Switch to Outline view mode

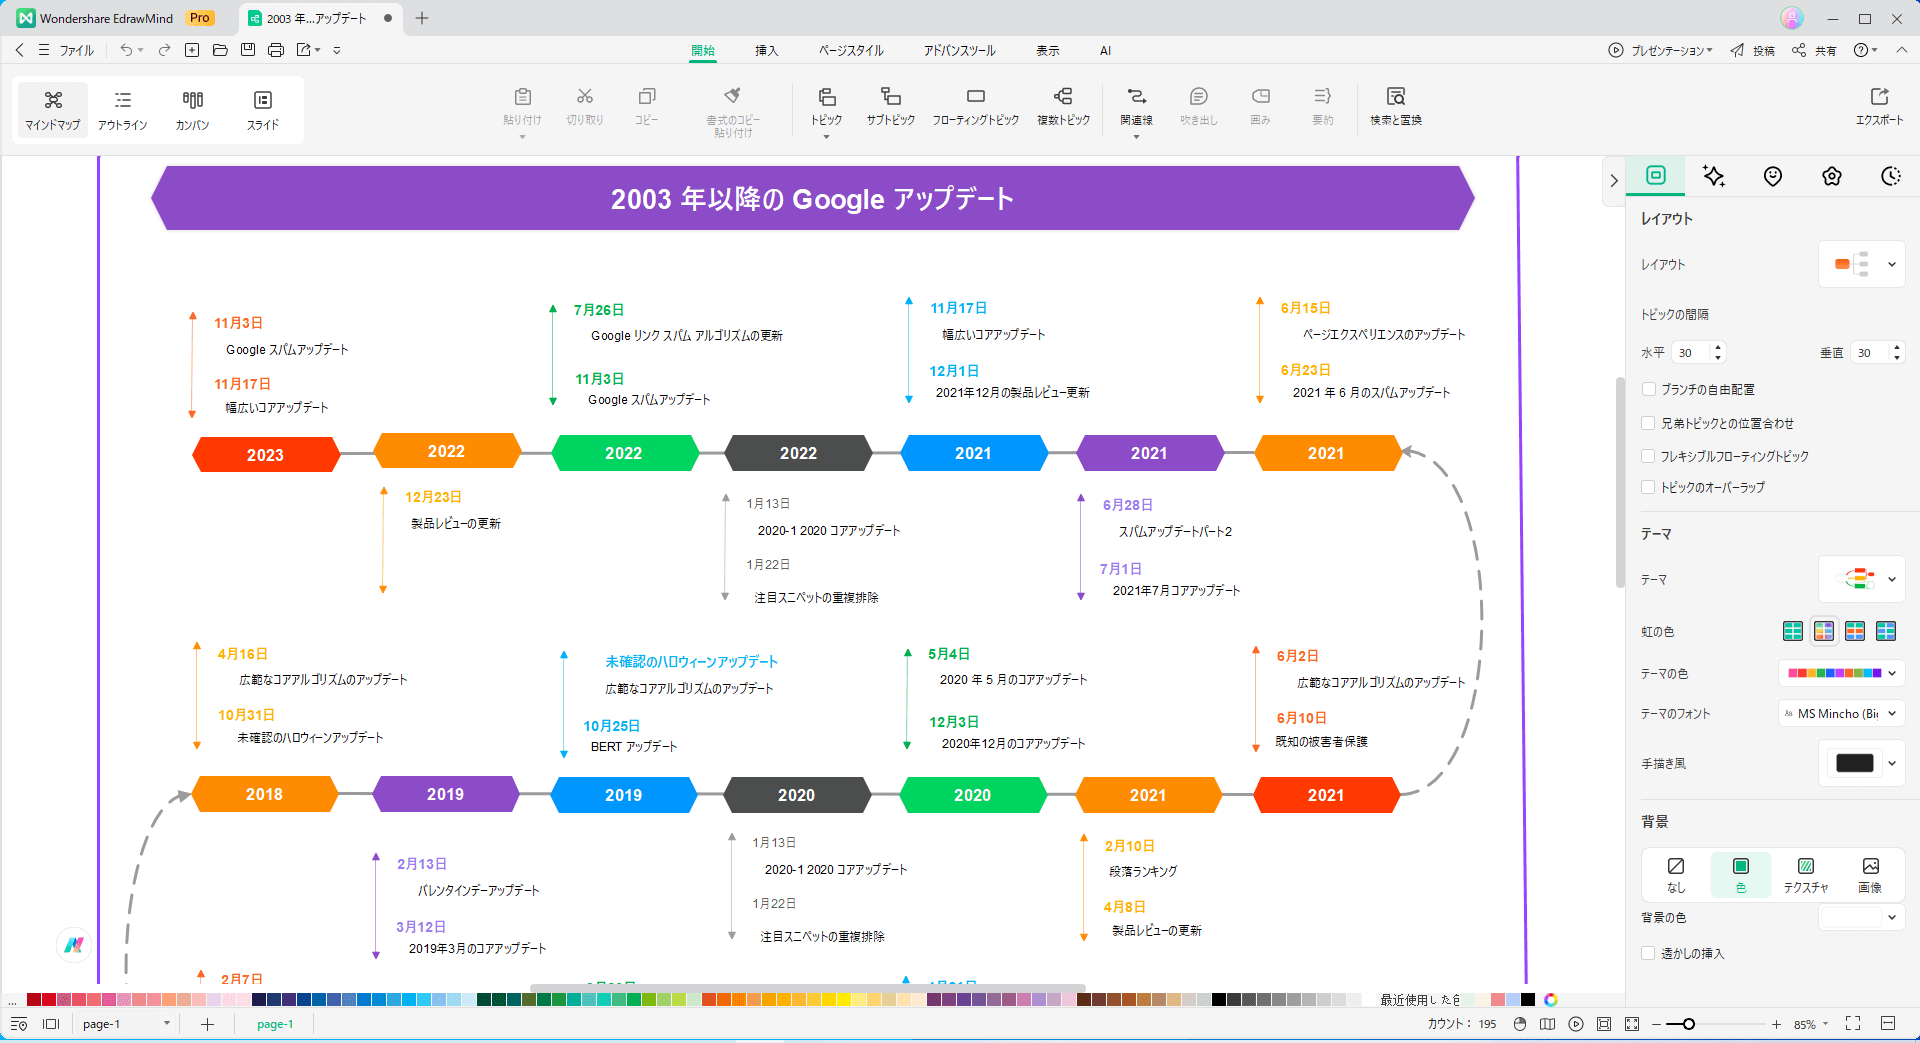click(x=123, y=110)
